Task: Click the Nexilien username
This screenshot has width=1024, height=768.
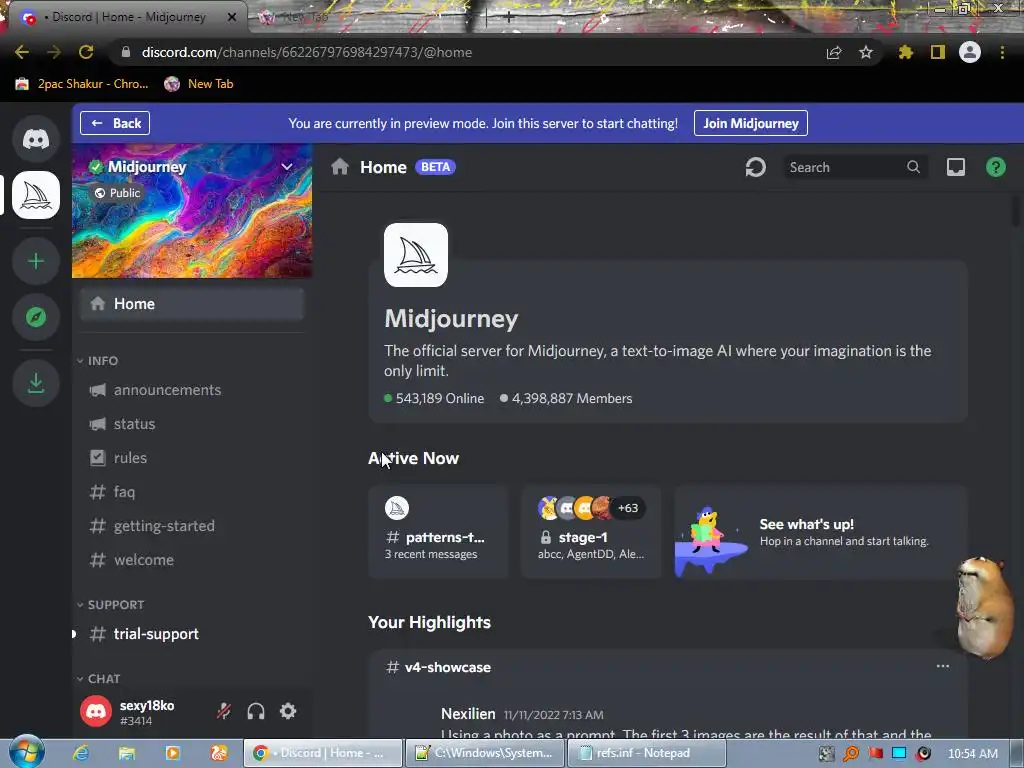Action: pyautogui.click(x=468, y=714)
